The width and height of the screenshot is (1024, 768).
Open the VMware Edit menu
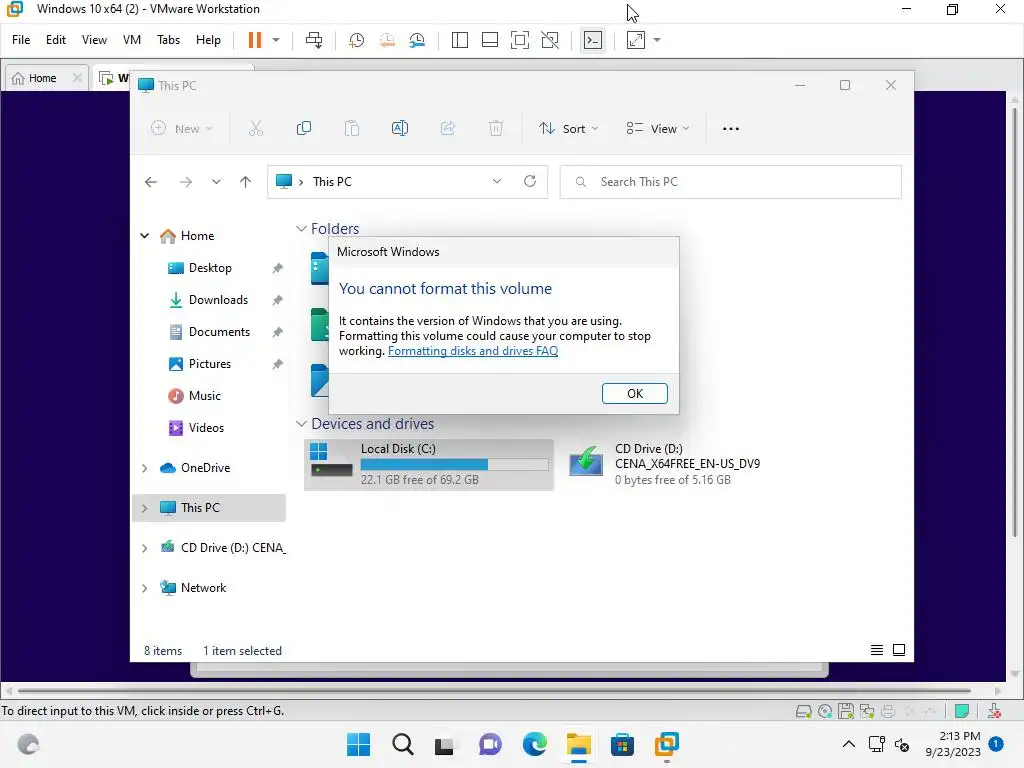pos(56,40)
